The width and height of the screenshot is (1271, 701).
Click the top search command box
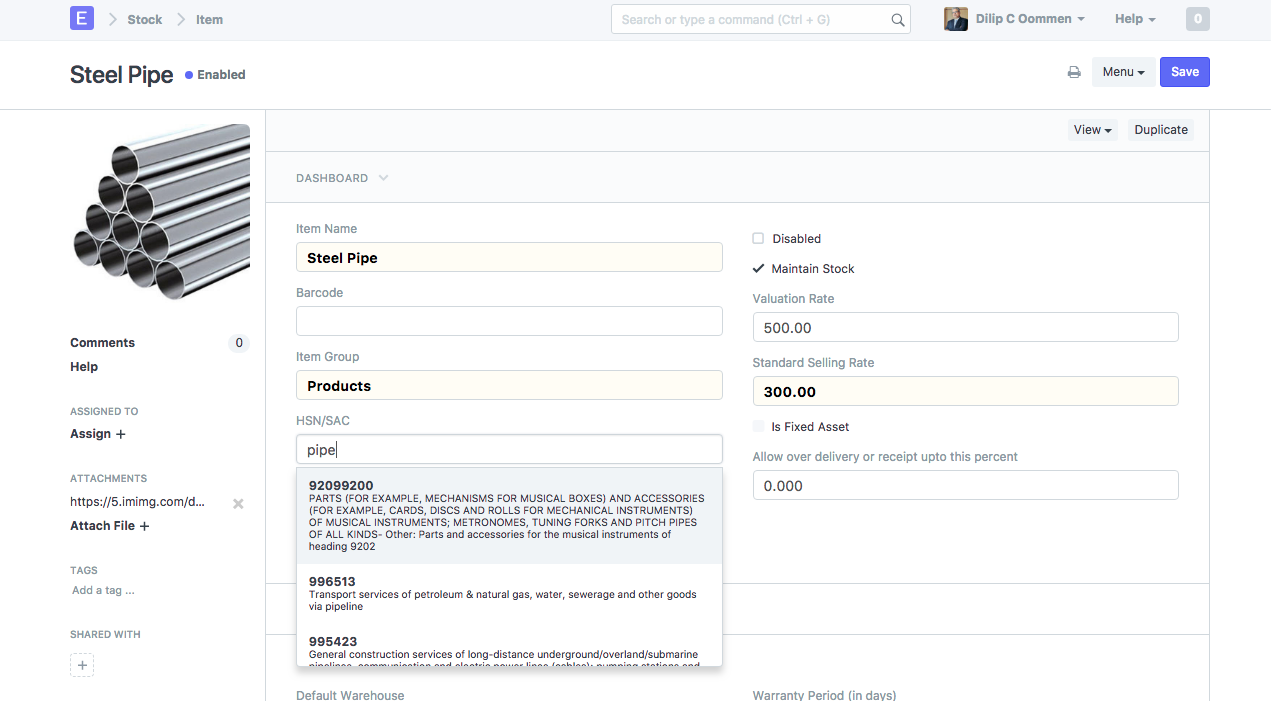[x=761, y=19]
